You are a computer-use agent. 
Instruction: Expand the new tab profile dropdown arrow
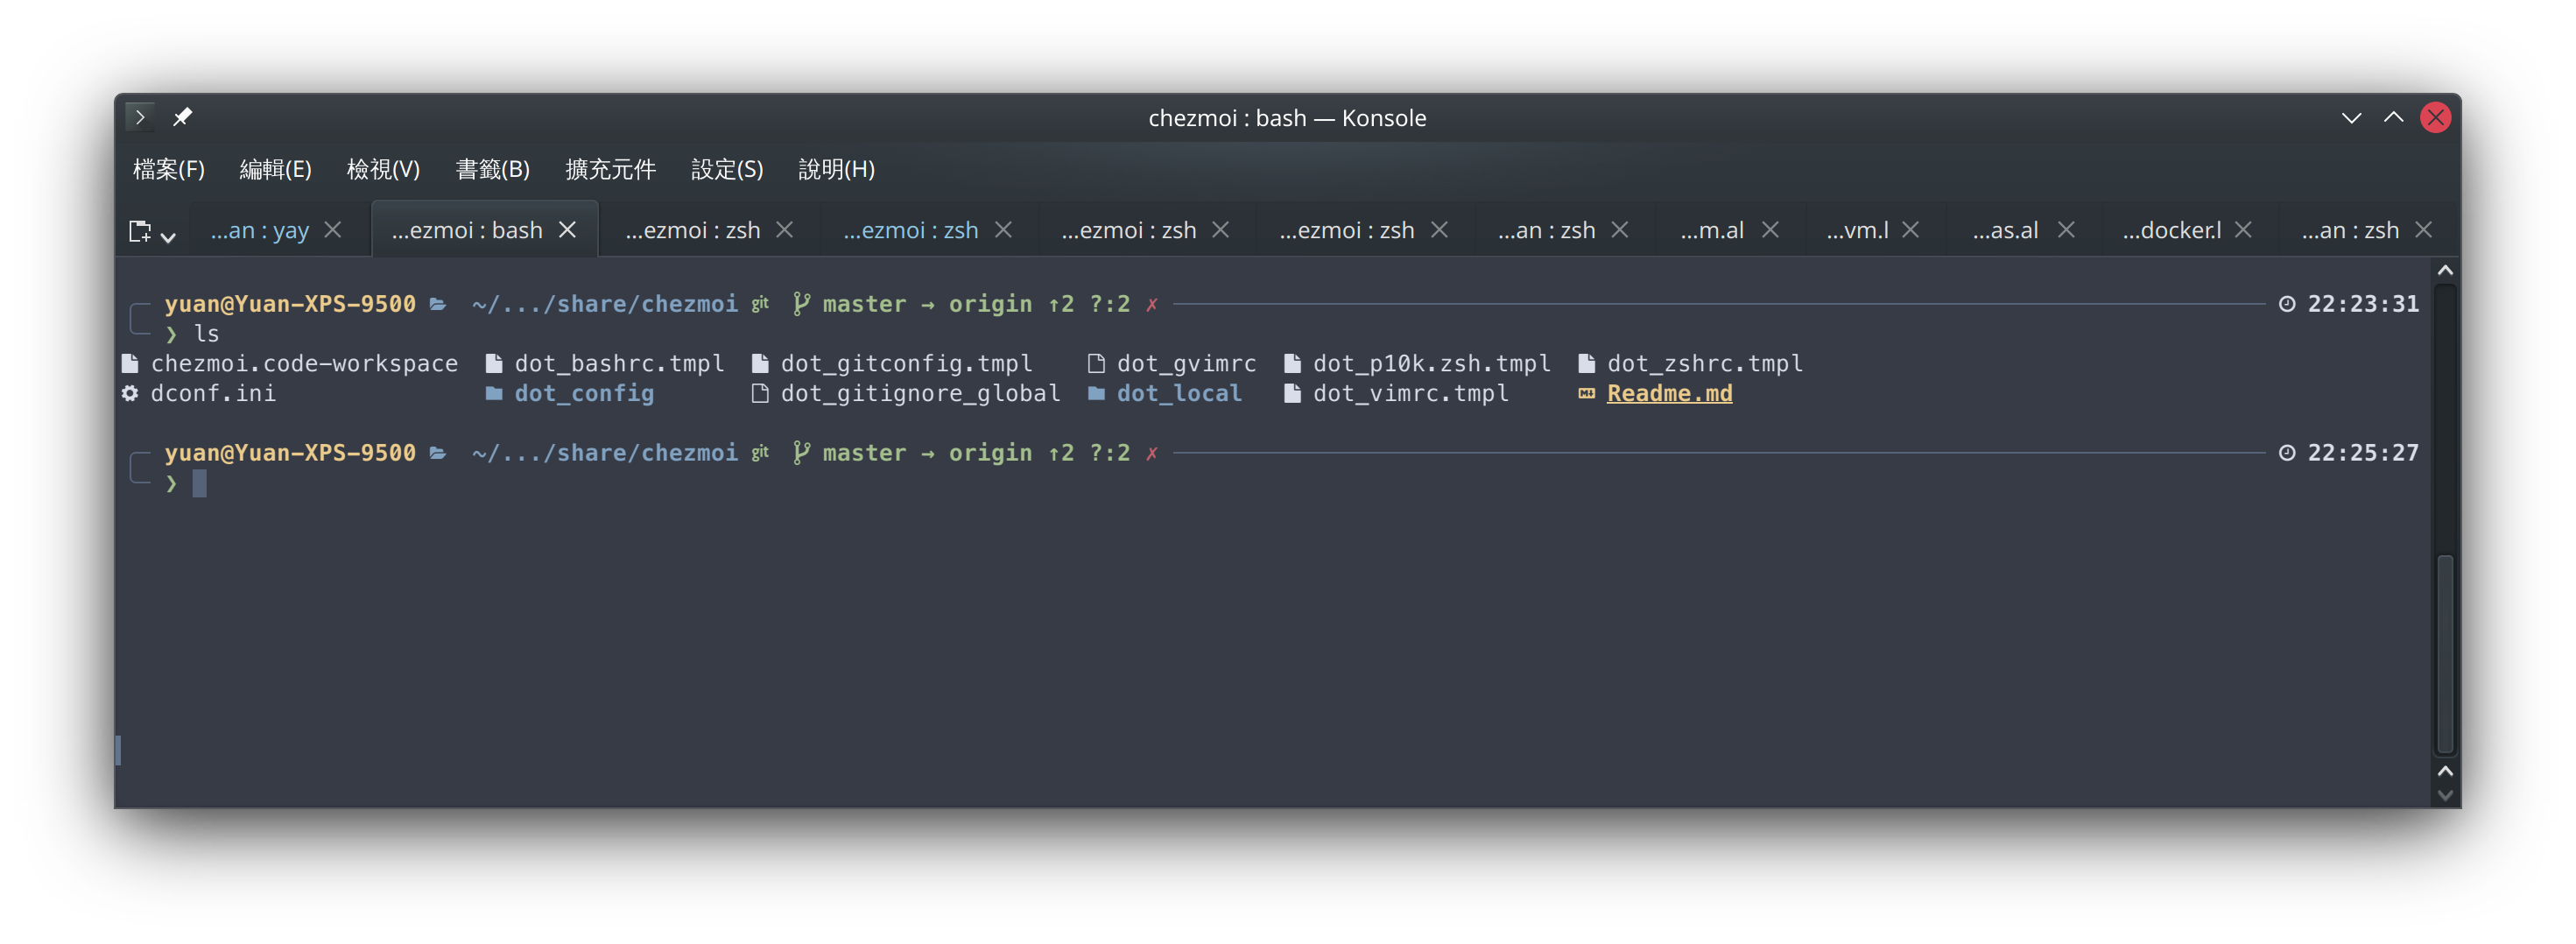[x=168, y=236]
